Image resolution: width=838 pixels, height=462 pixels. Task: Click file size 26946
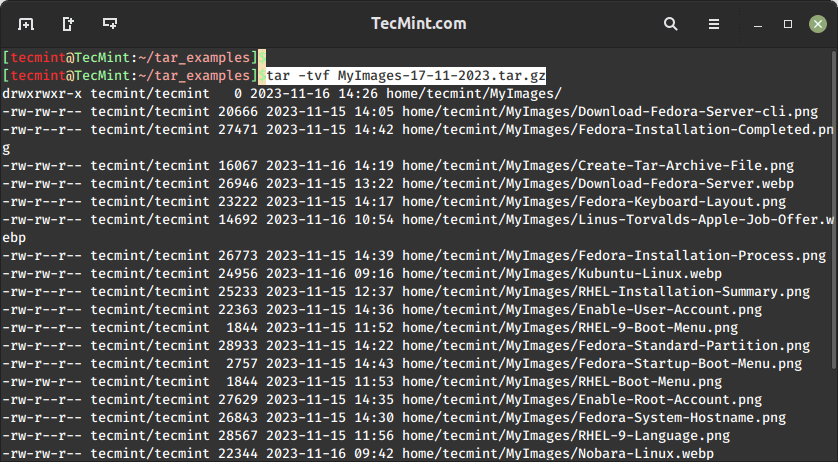pyautogui.click(x=238, y=184)
